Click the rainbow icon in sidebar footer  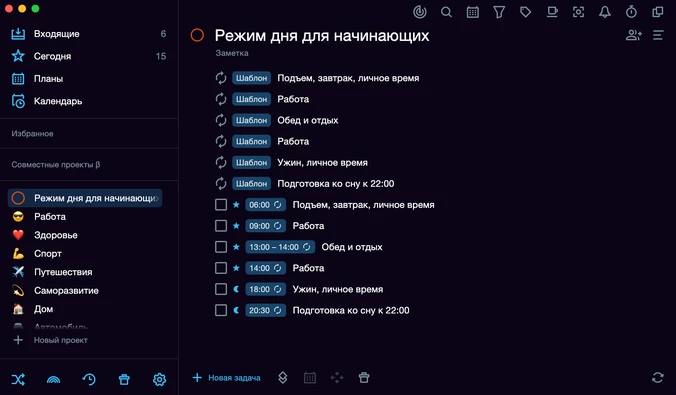click(53, 379)
